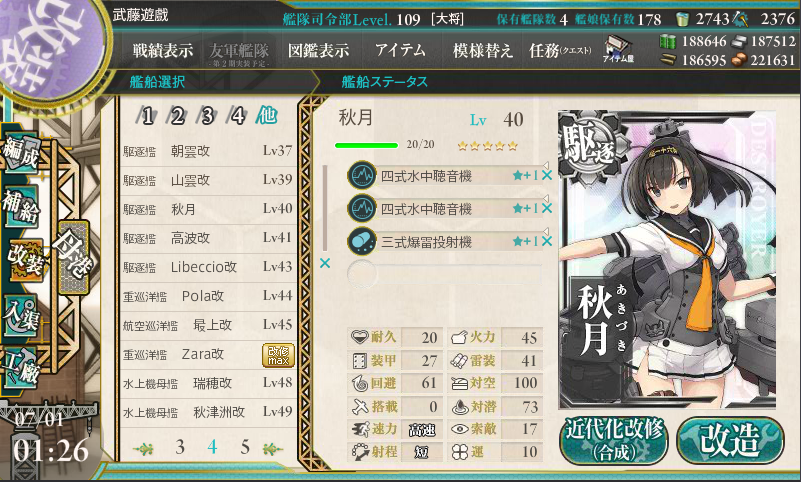Switch to fleet tab 2
Image resolution: width=801 pixels, height=482 pixels.
177,116
